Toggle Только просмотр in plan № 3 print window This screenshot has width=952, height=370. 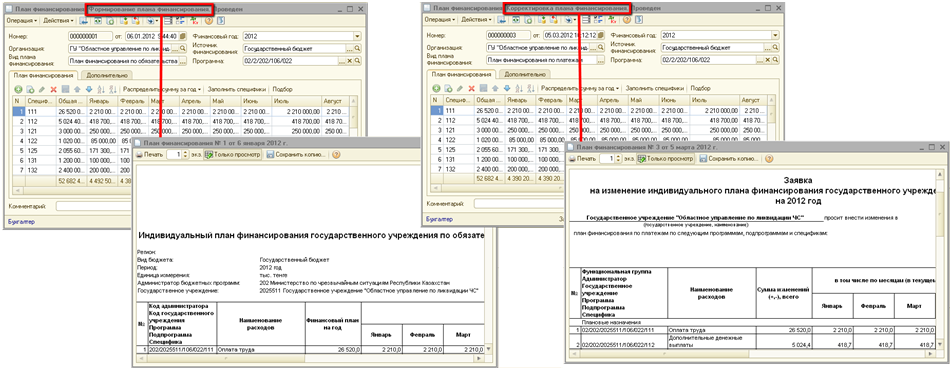pyautogui.click(x=665, y=158)
